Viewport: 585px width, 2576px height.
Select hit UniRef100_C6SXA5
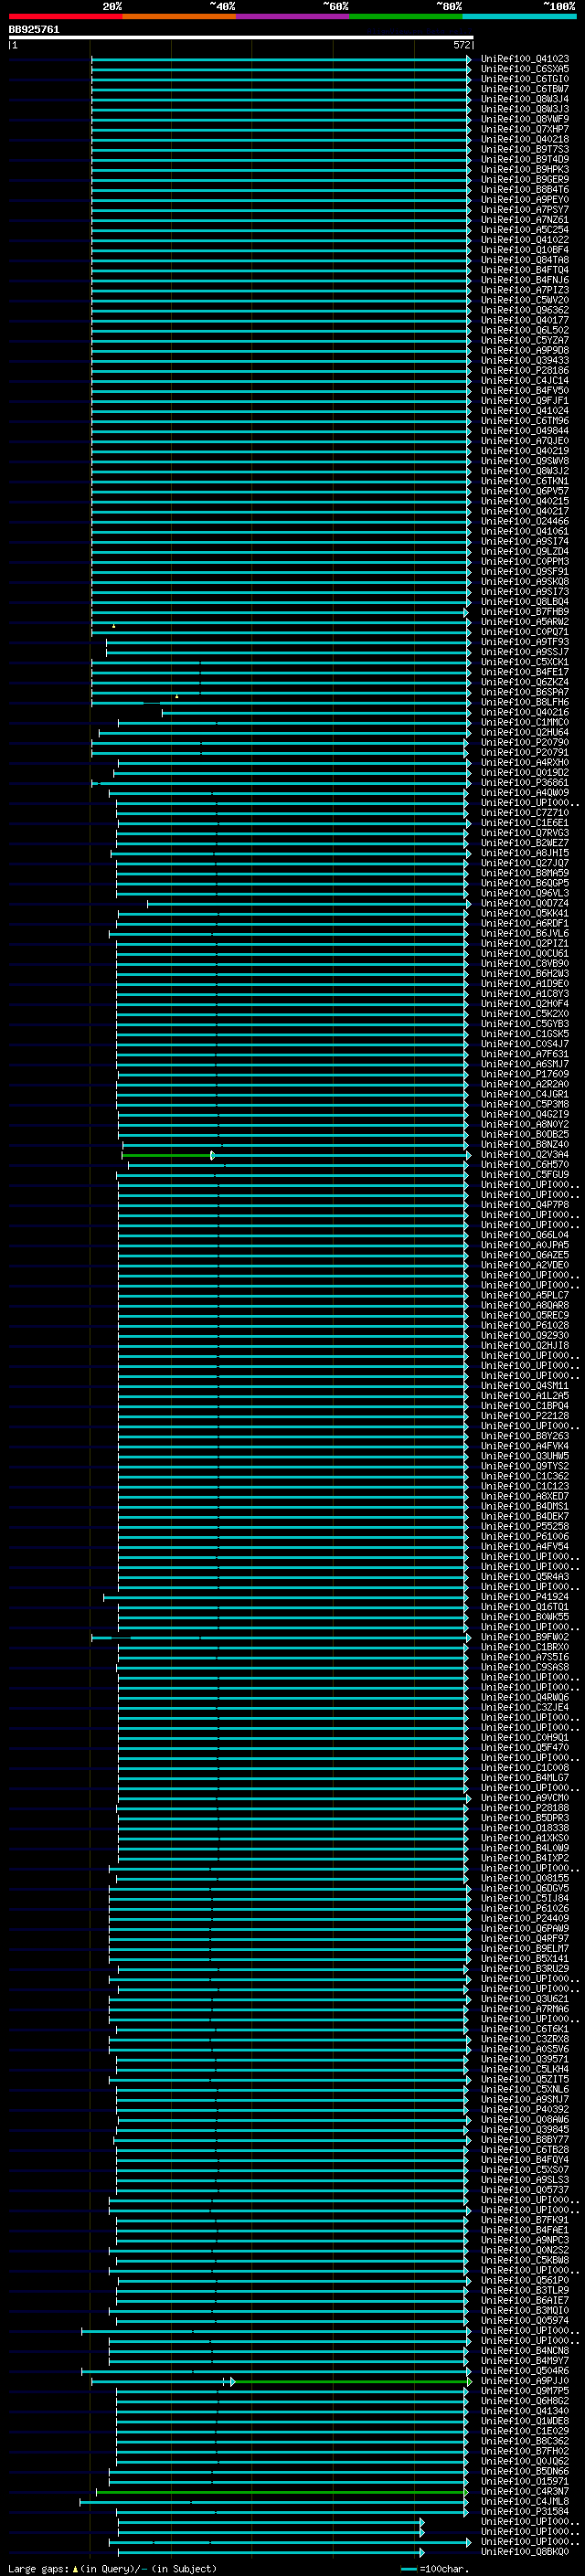tap(525, 69)
